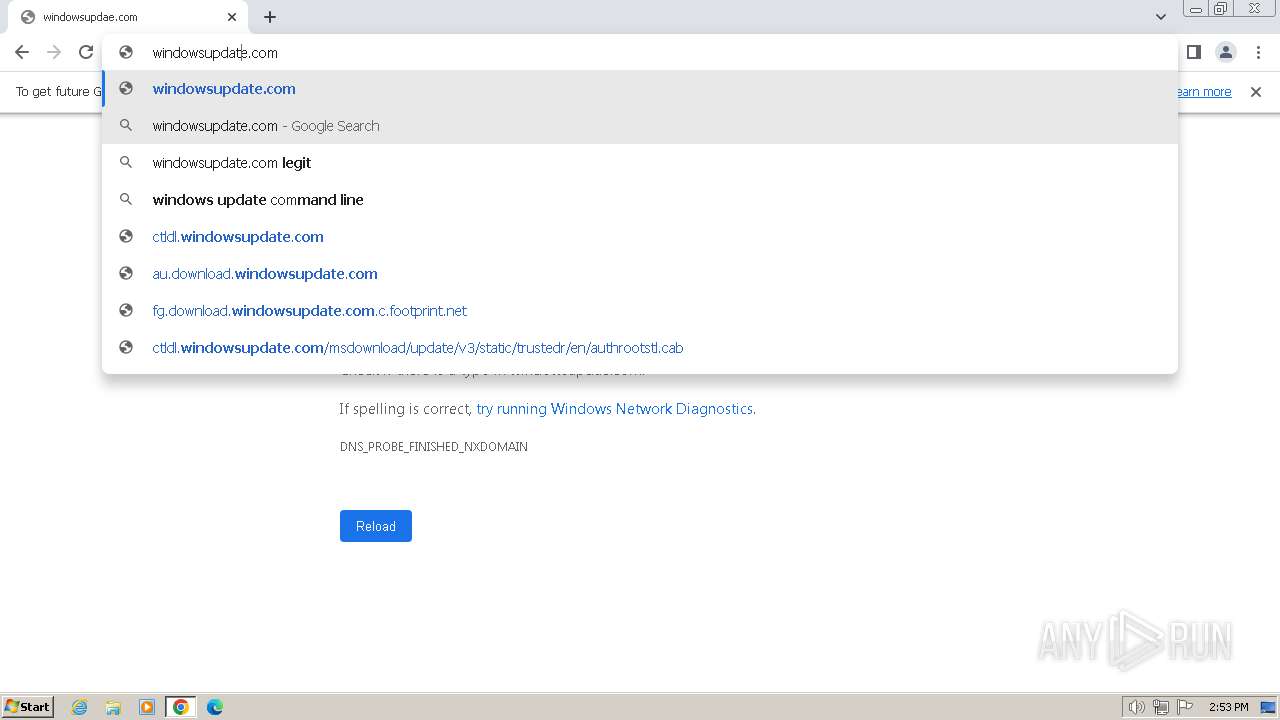Pick 'windows update command line' suggestion
Viewport: 1280px width, 720px height.
[x=640, y=200]
